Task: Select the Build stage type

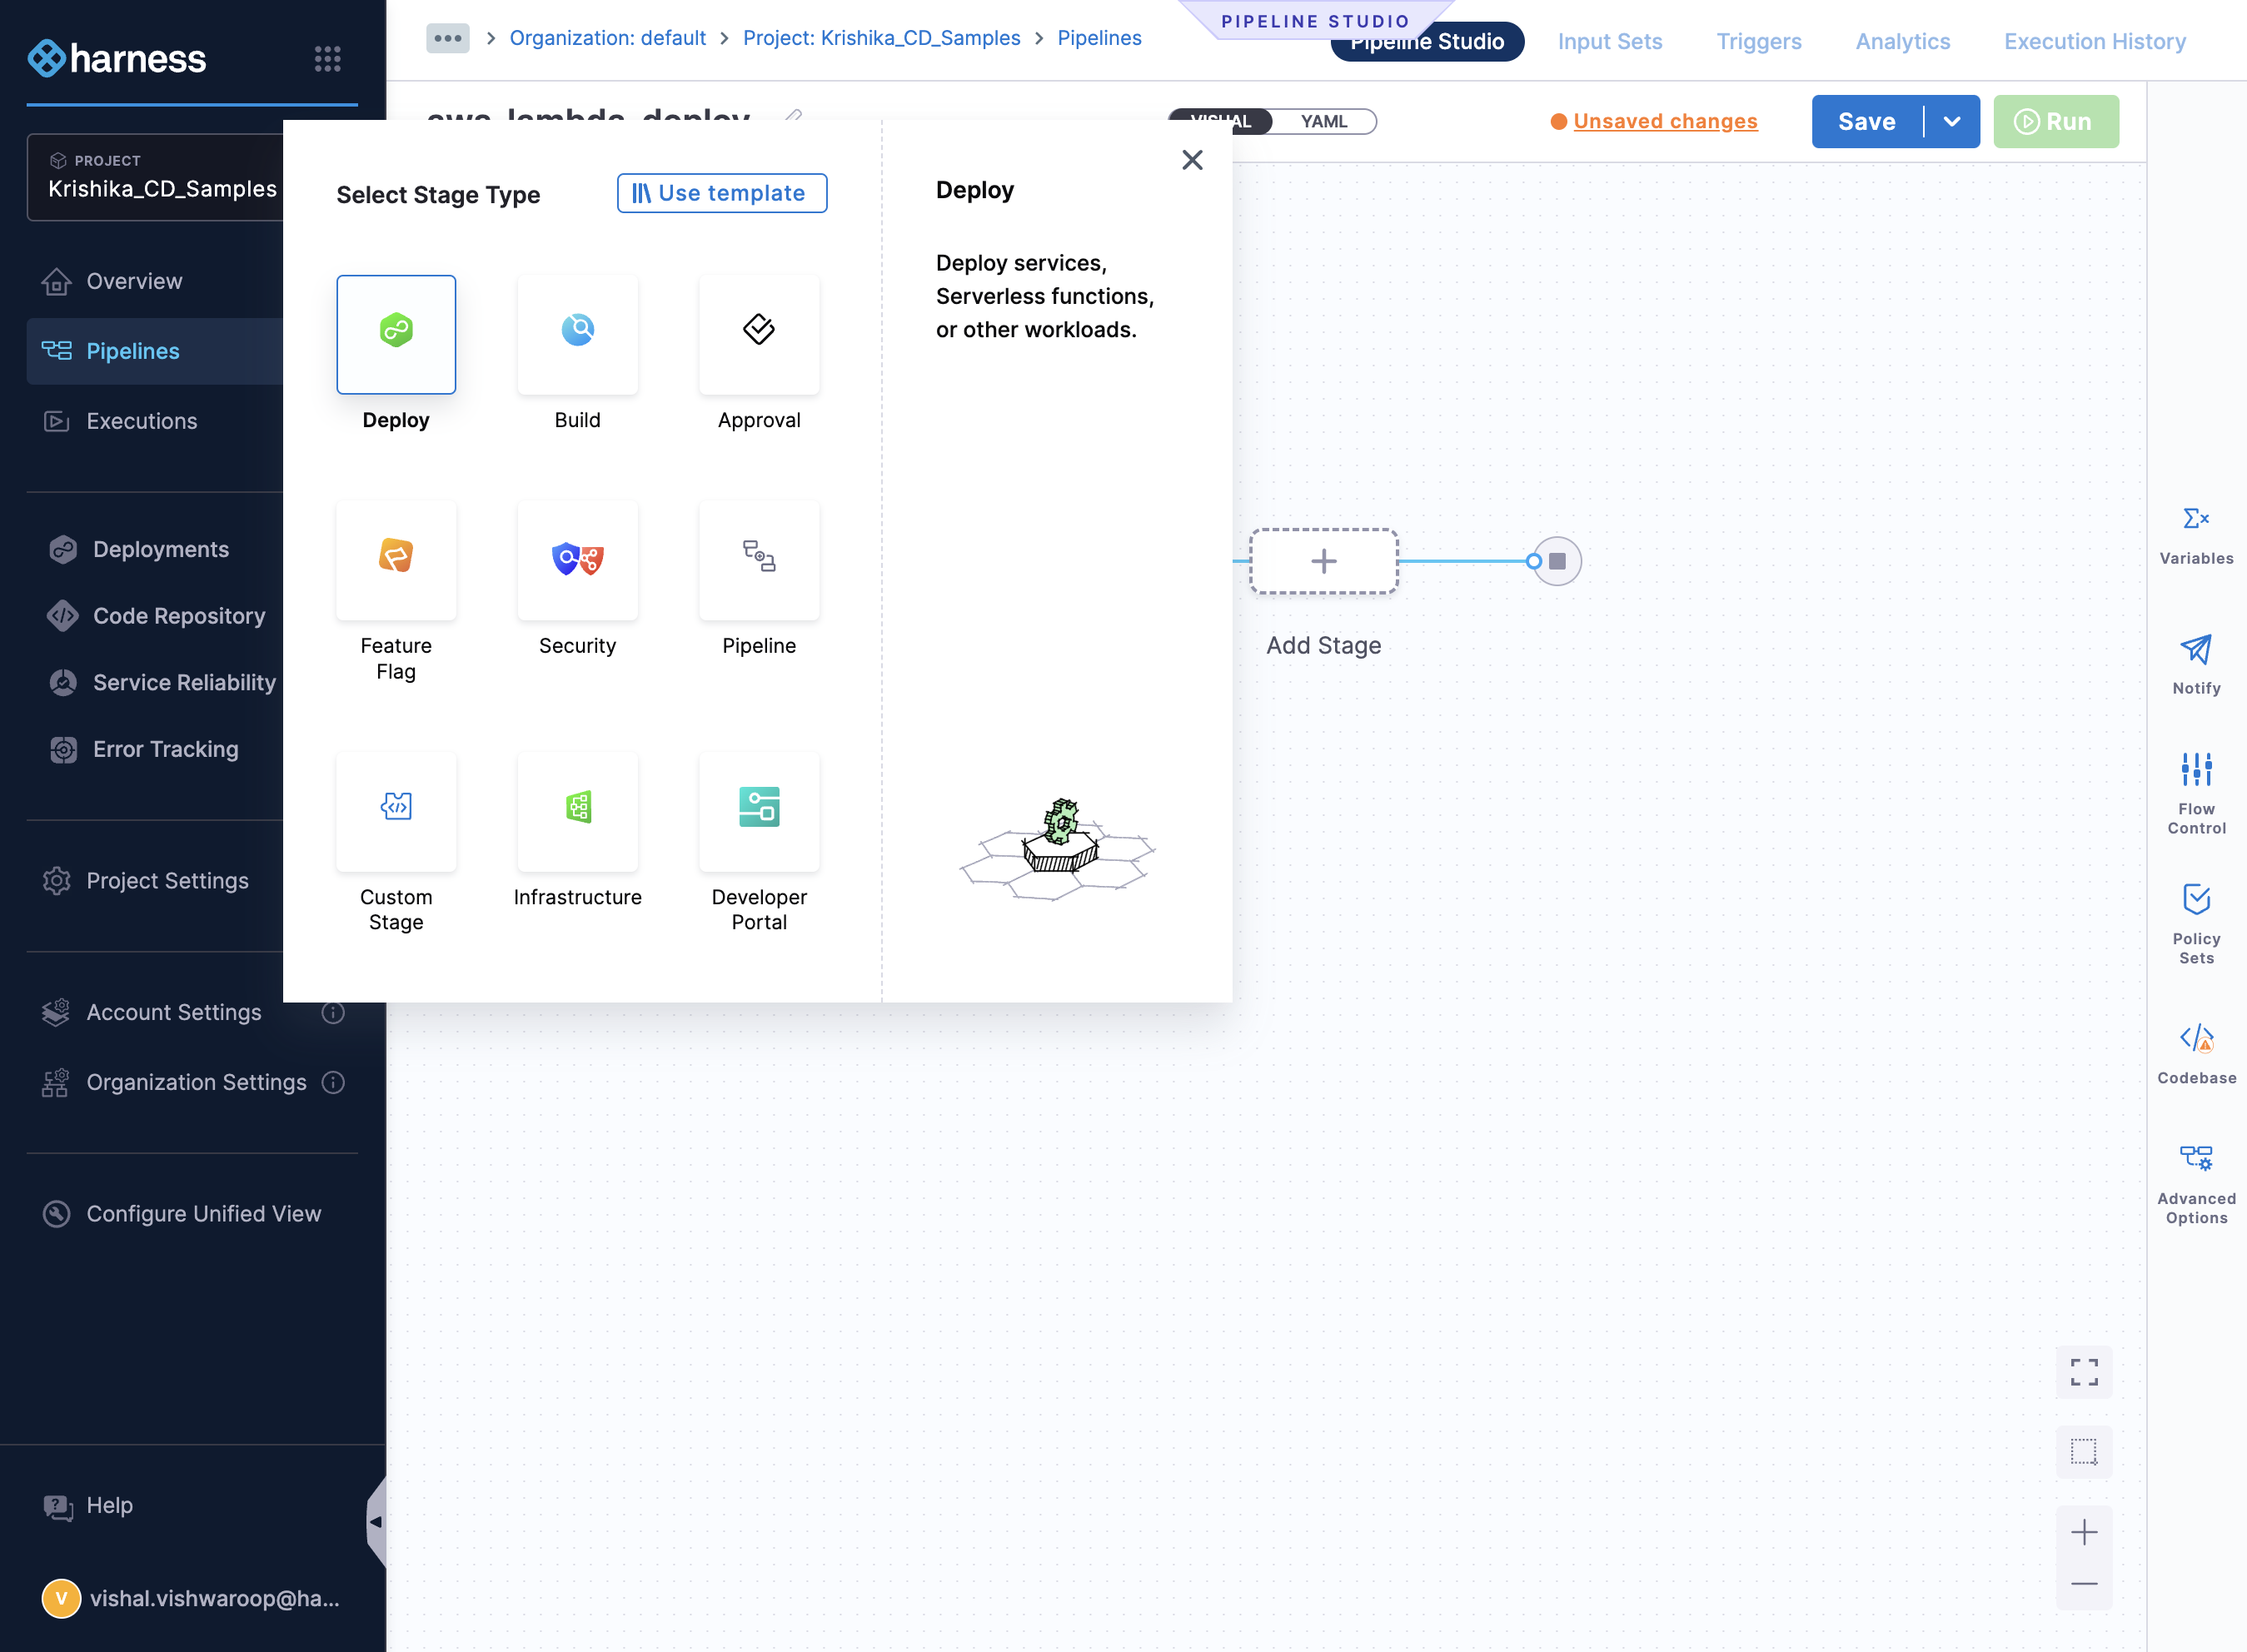Action: coord(577,334)
